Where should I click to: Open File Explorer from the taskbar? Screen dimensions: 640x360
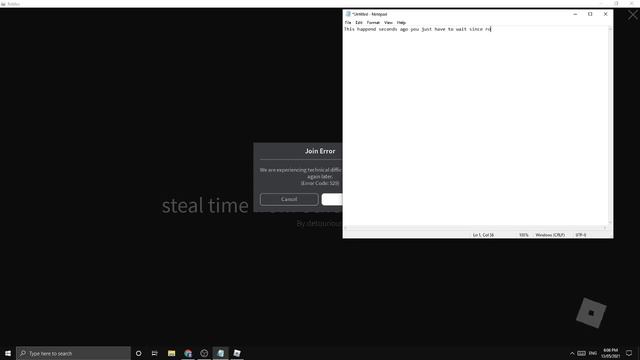[x=171, y=353]
